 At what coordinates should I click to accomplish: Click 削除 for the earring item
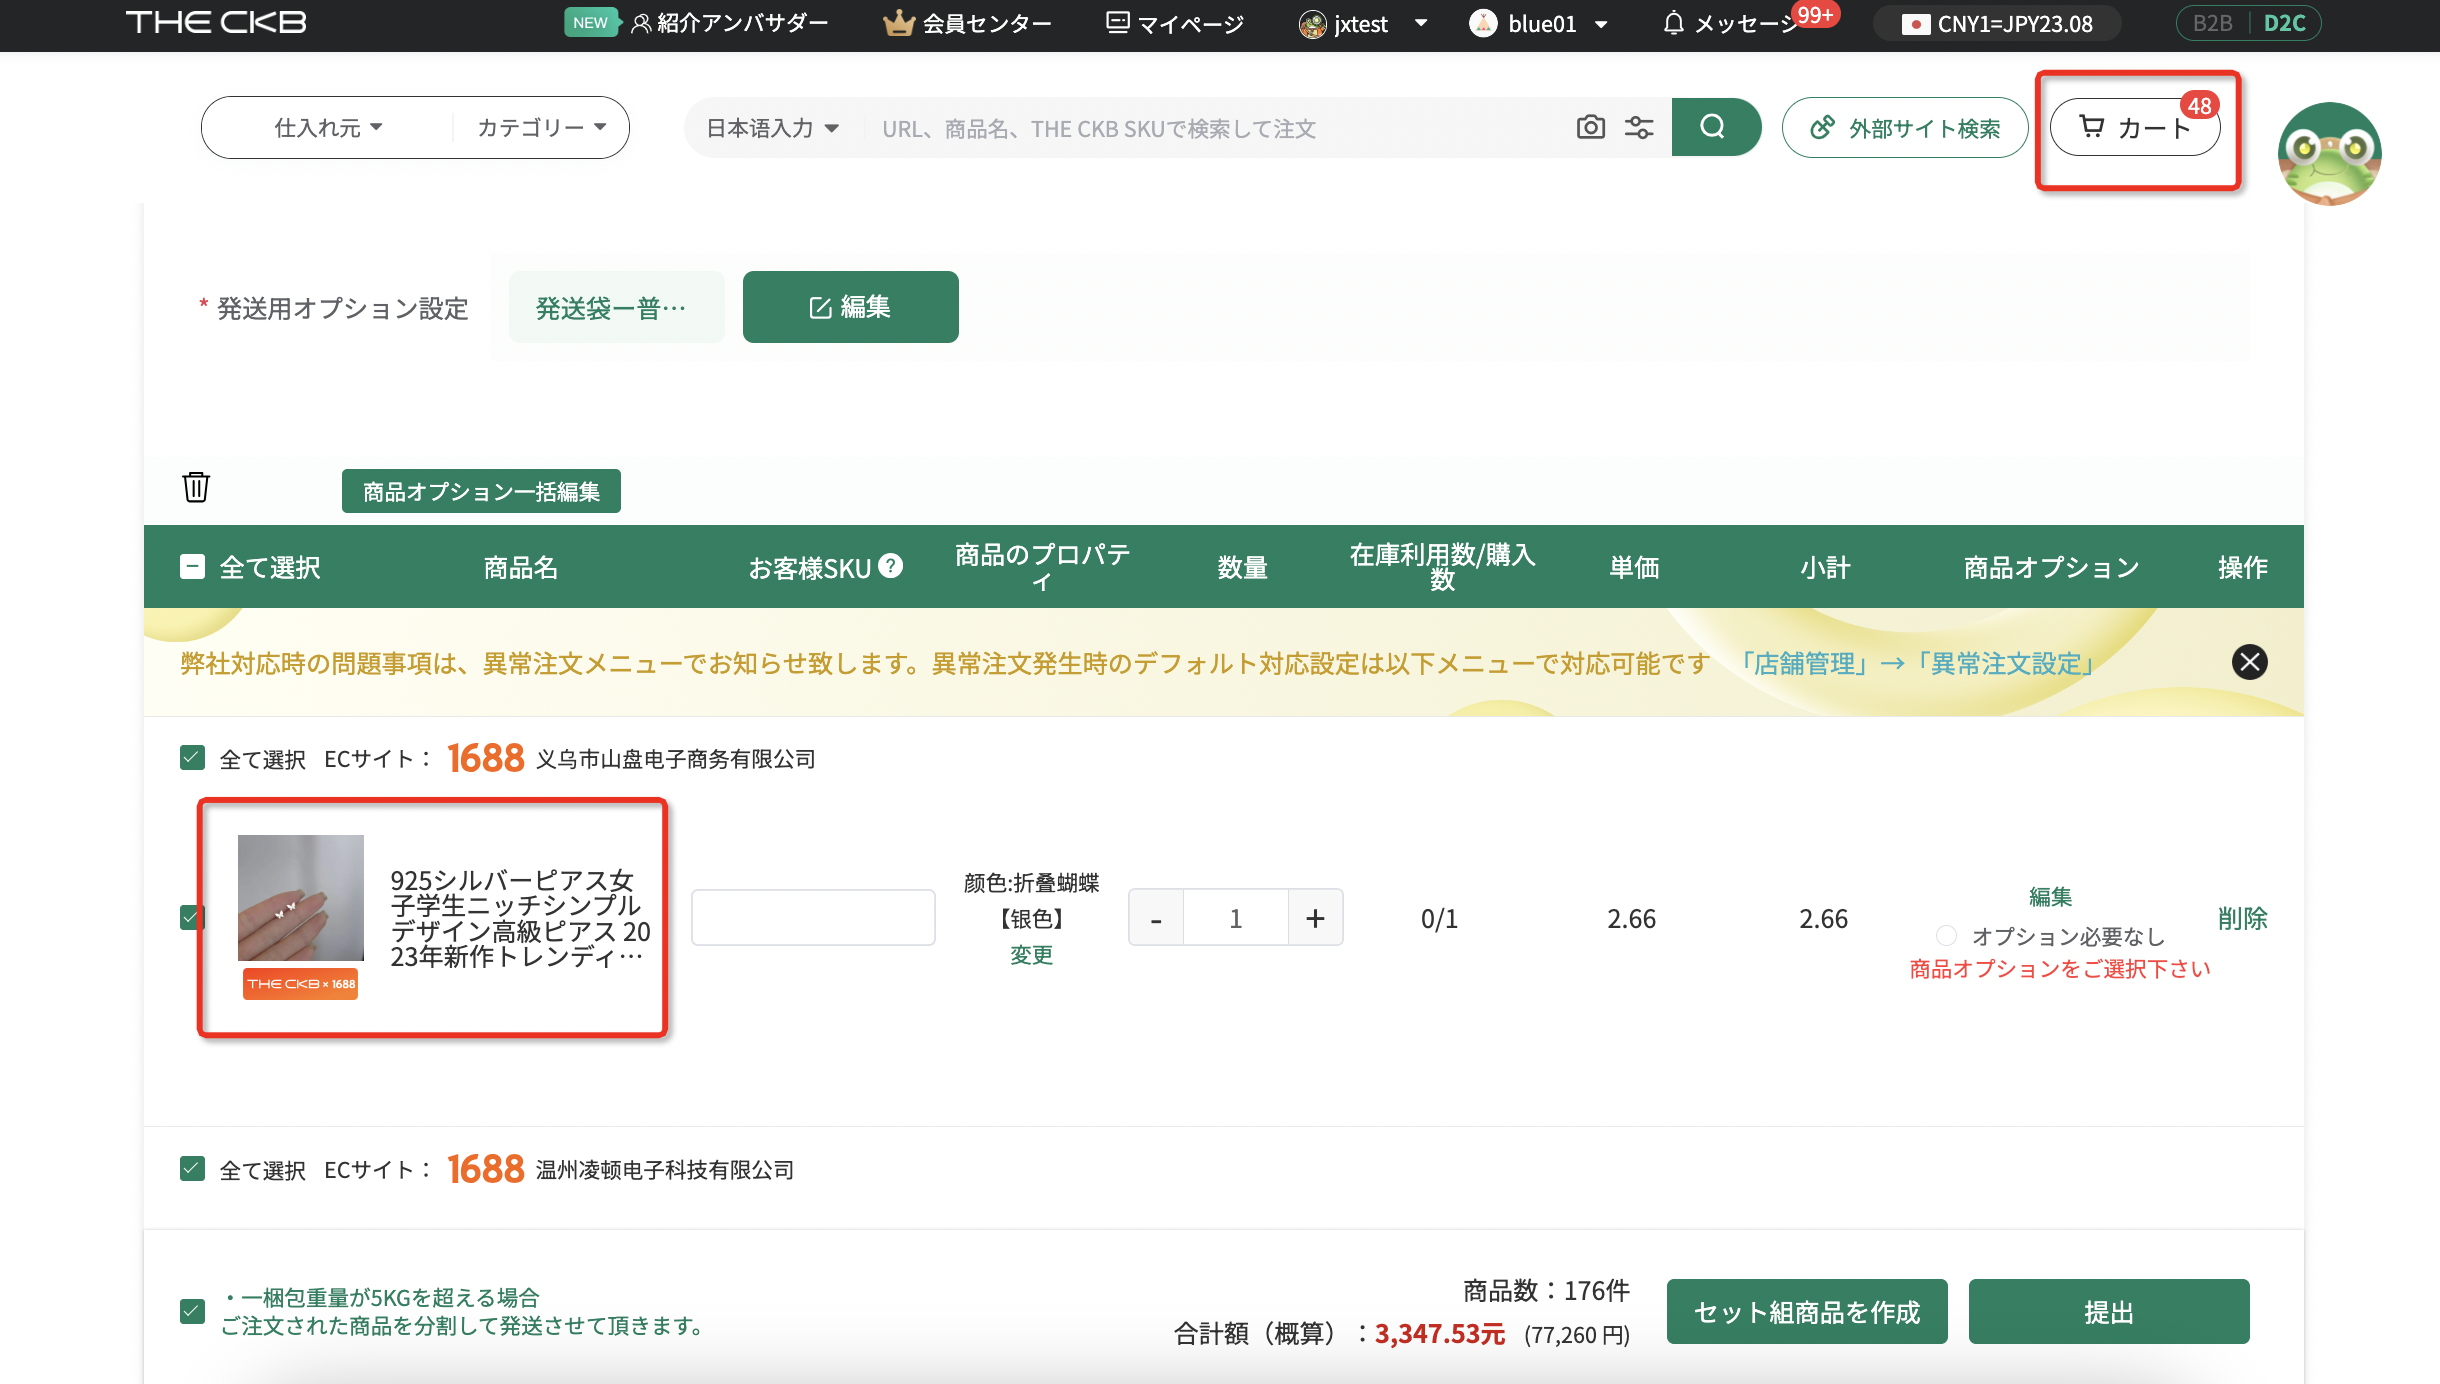pos(2242,918)
